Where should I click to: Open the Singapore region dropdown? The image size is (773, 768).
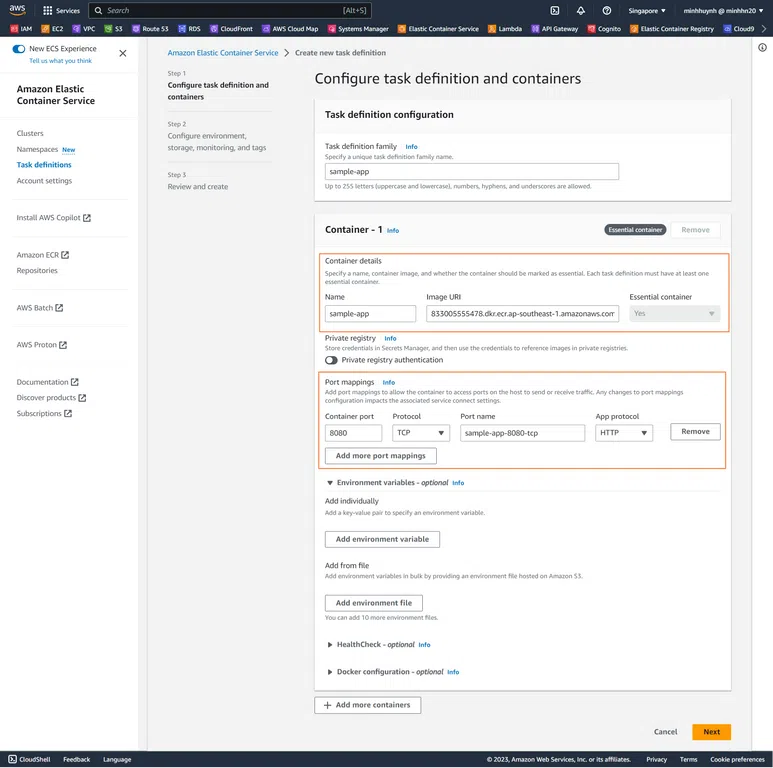coord(647,10)
